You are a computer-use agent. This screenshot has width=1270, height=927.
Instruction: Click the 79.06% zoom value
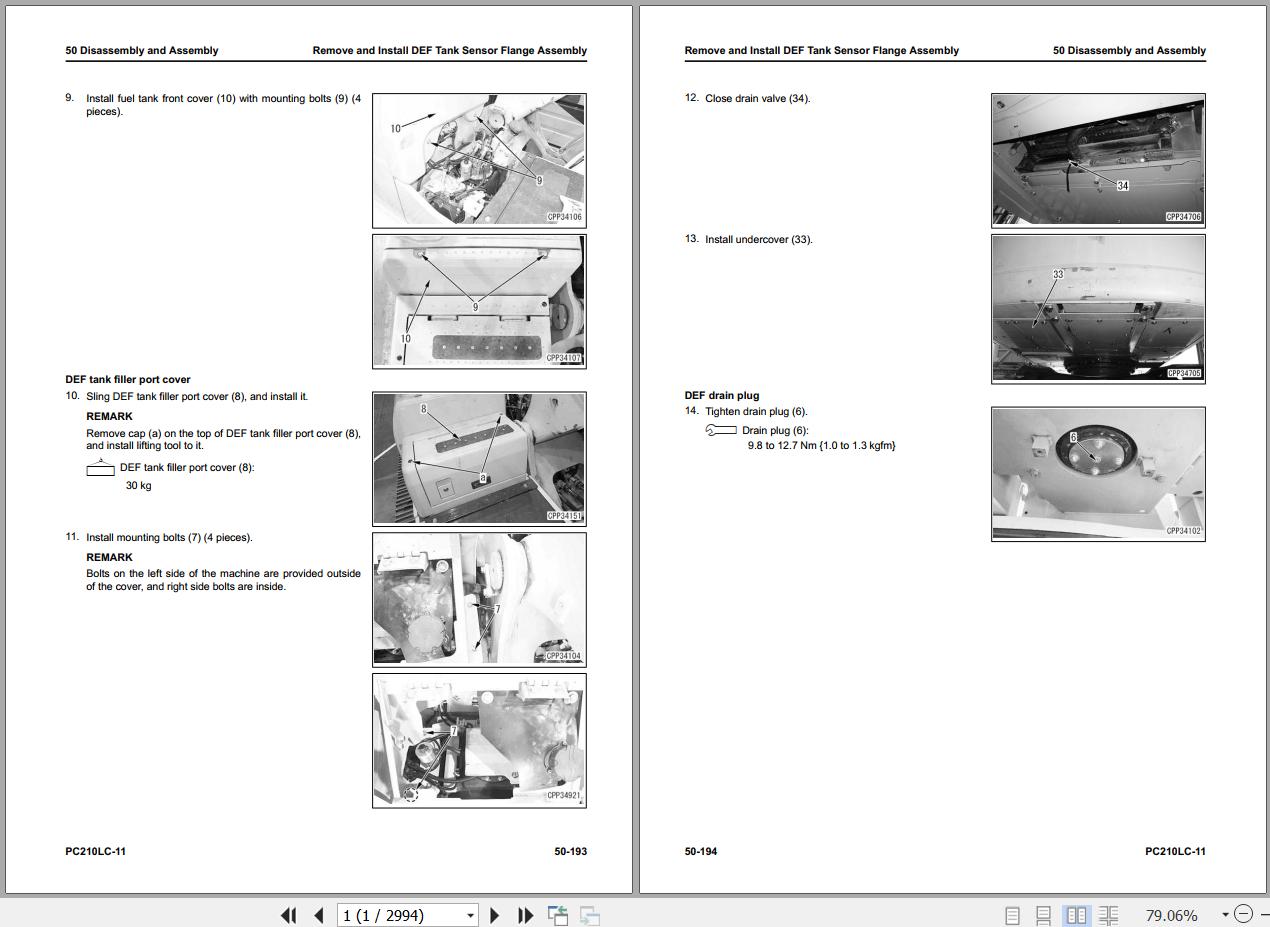tap(1170, 915)
